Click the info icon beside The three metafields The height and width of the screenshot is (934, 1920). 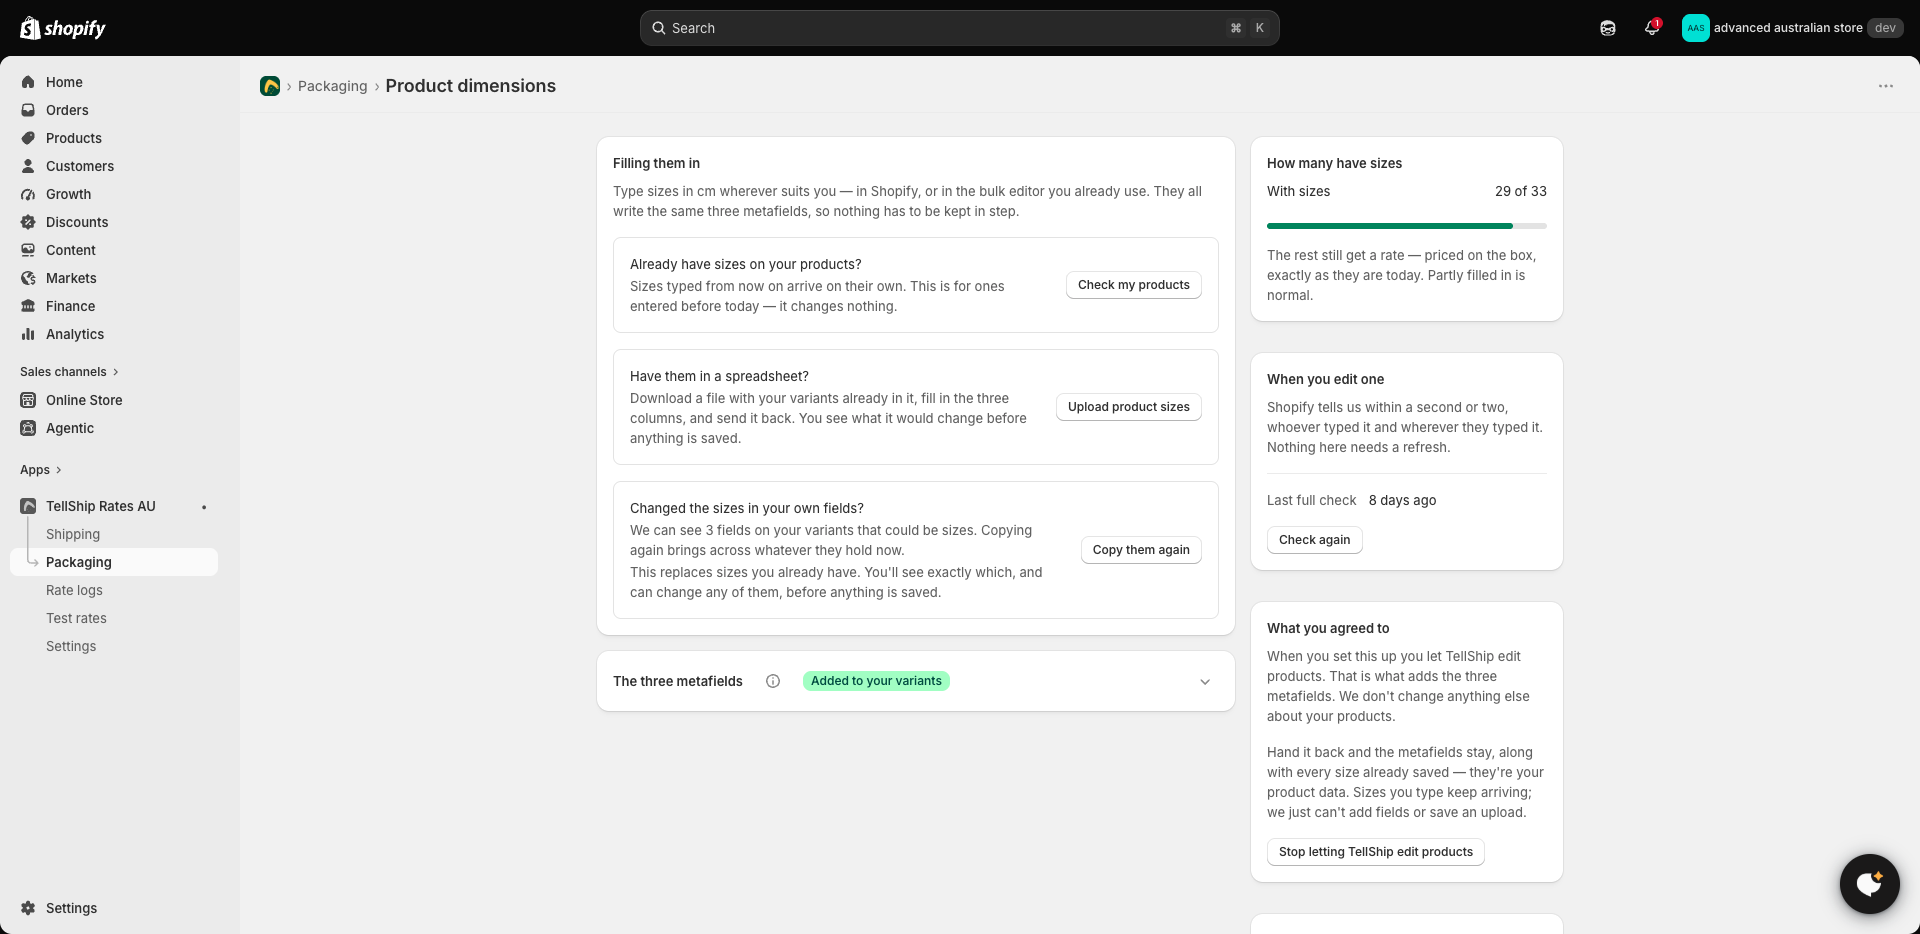pyautogui.click(x=773, y=681)
